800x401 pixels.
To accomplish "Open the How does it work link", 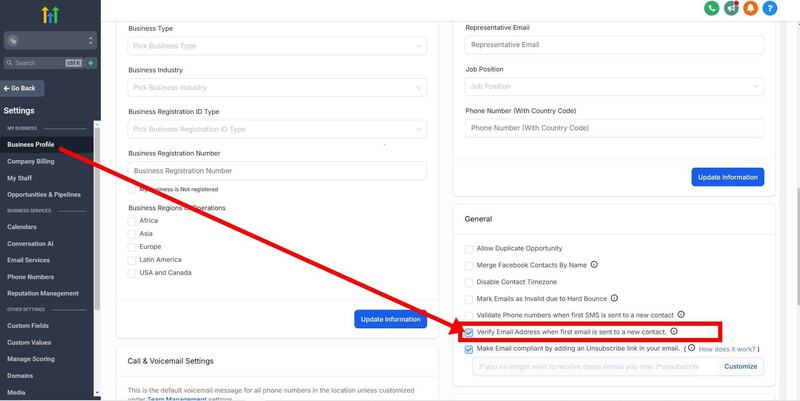I will pos(727,349).
